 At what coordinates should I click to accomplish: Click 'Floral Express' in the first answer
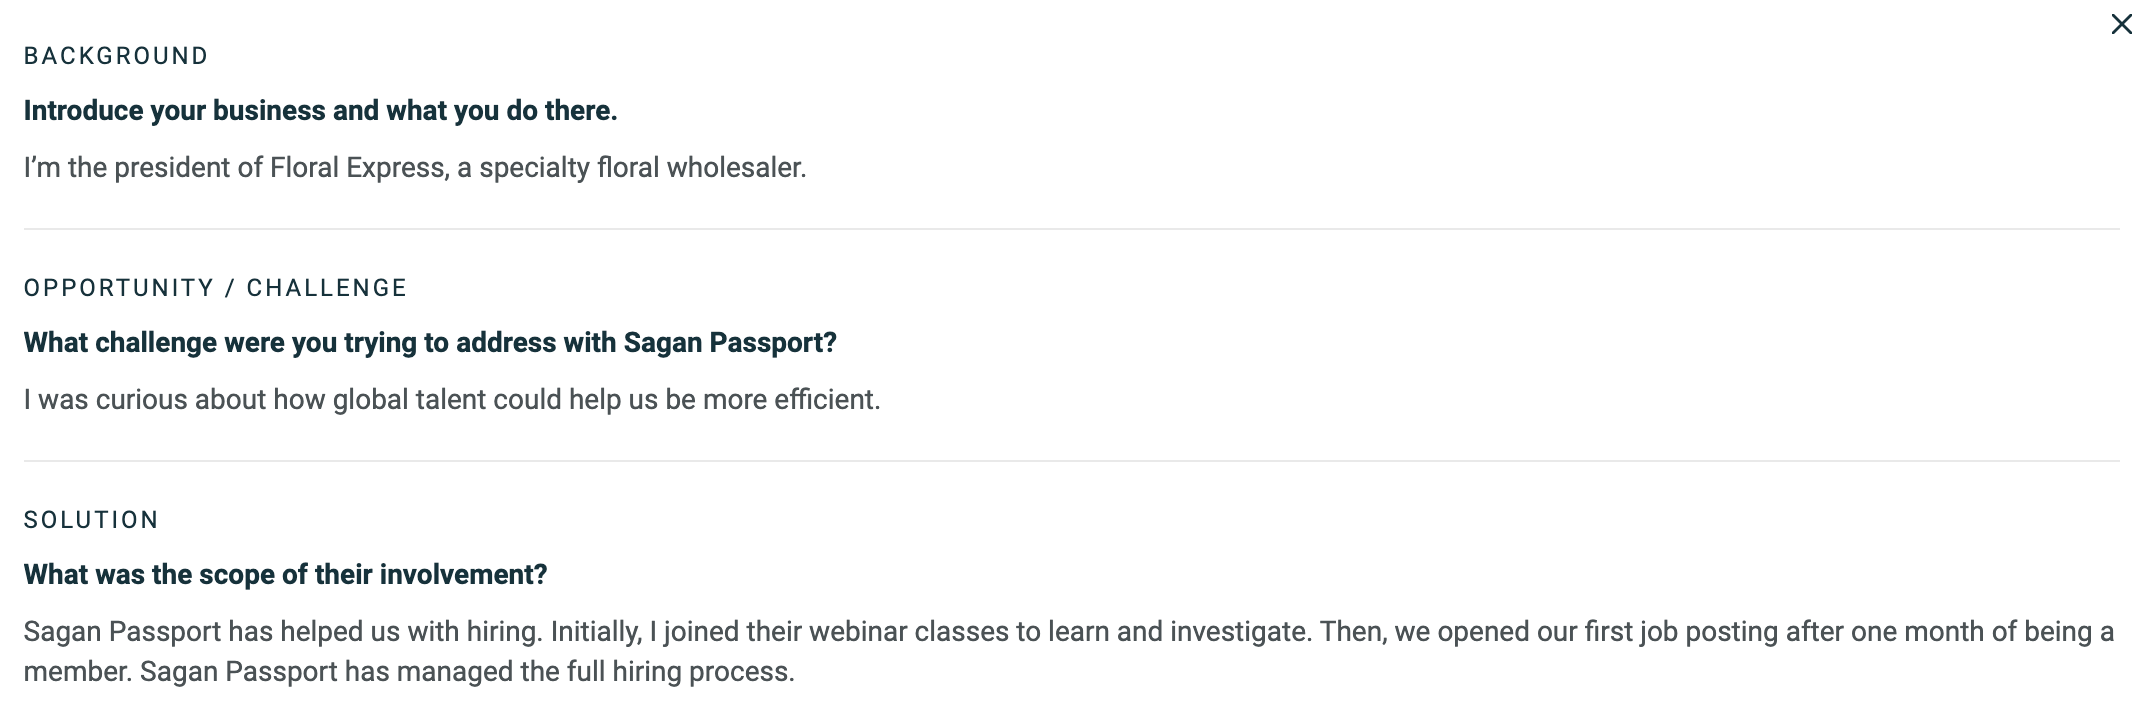(358, 168)
